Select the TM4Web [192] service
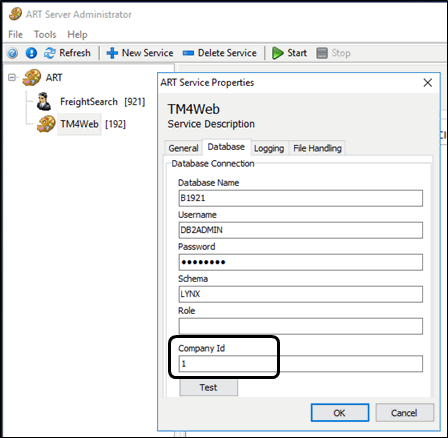The width and height of the screenshot is (448, 438). 93,124
